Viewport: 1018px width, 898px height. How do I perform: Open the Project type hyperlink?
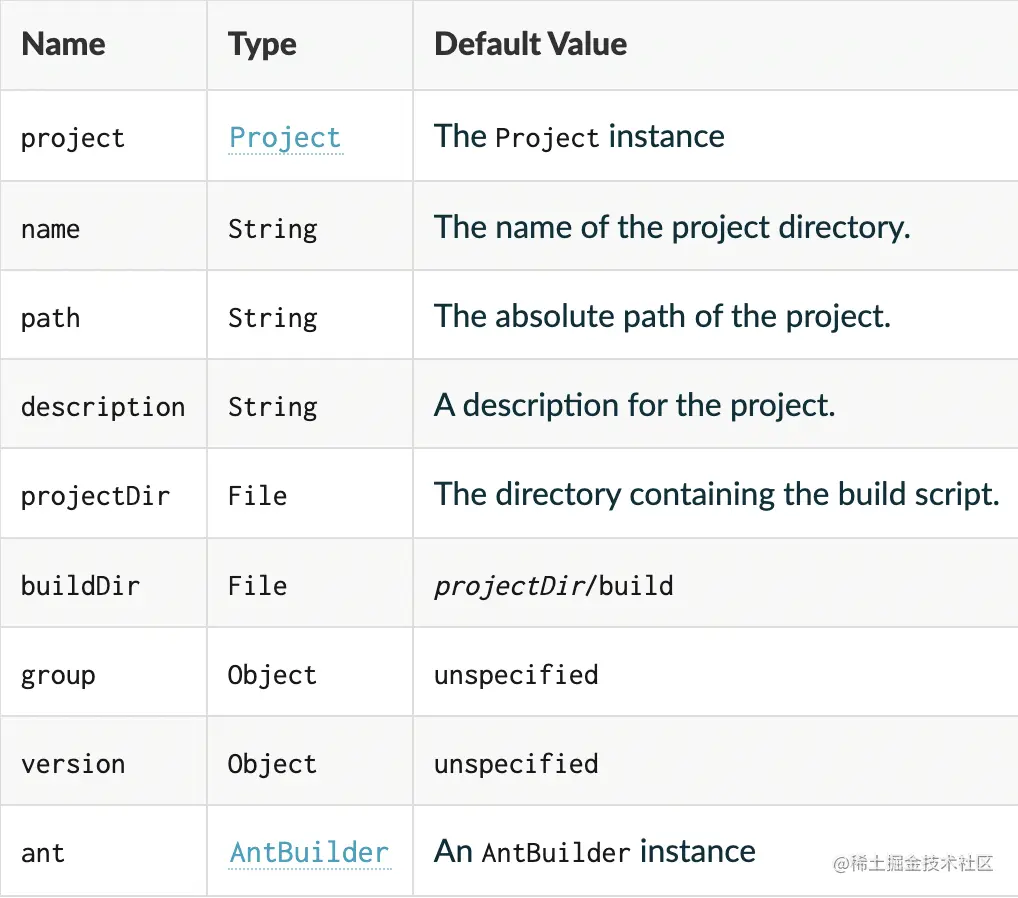285,138
